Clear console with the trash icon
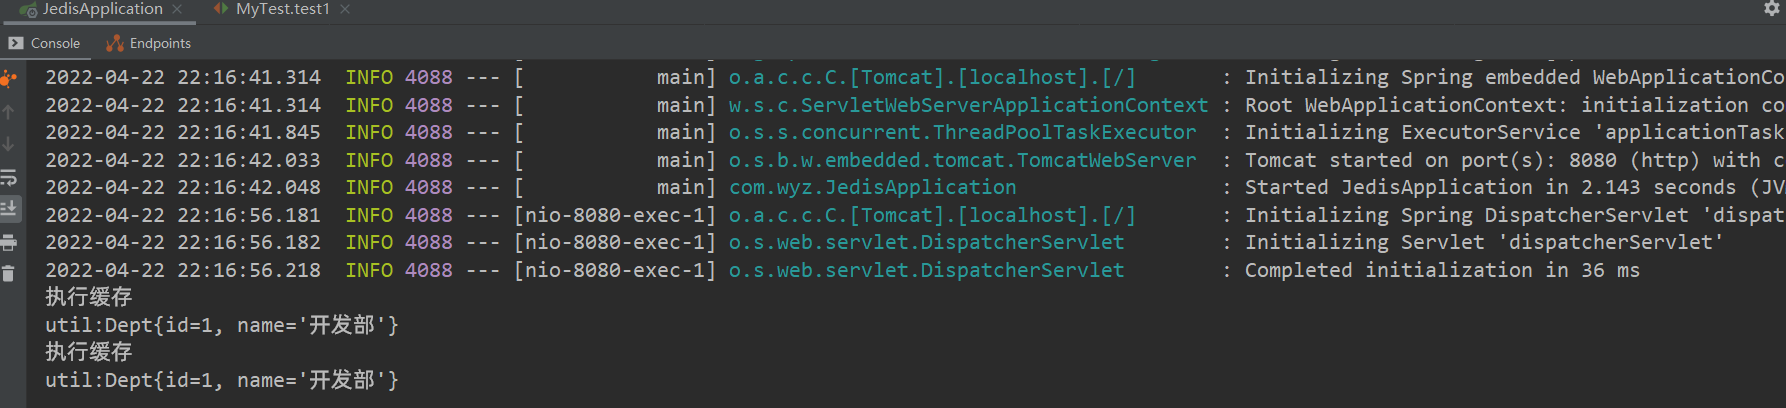This screenshot has height=408, width=1786. point(8,273)
